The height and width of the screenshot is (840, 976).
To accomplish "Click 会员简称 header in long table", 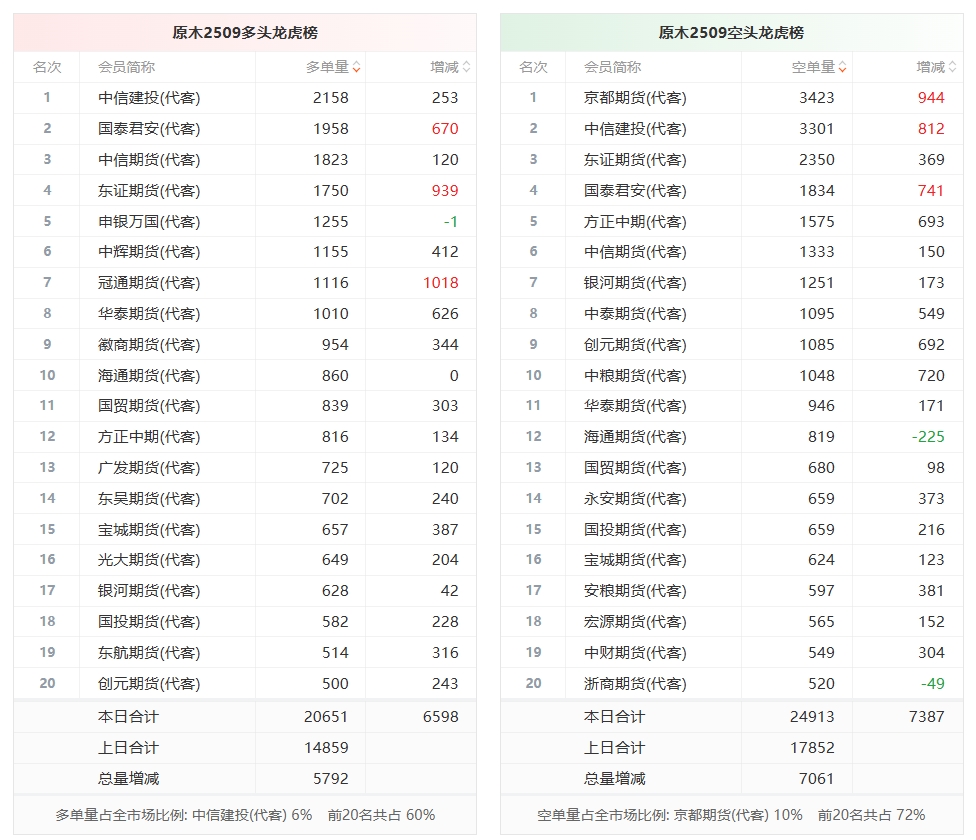I will coord(126,67).
